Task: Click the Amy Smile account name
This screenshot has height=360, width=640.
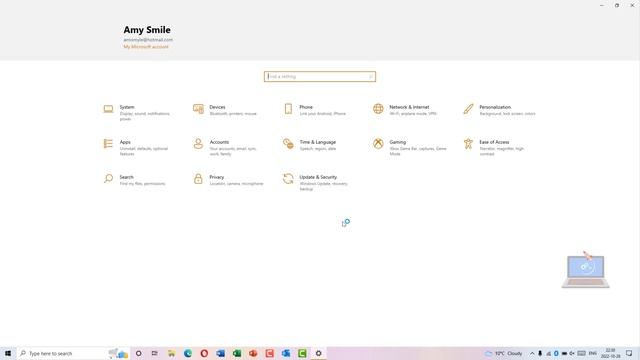Action: pos(147,30)
